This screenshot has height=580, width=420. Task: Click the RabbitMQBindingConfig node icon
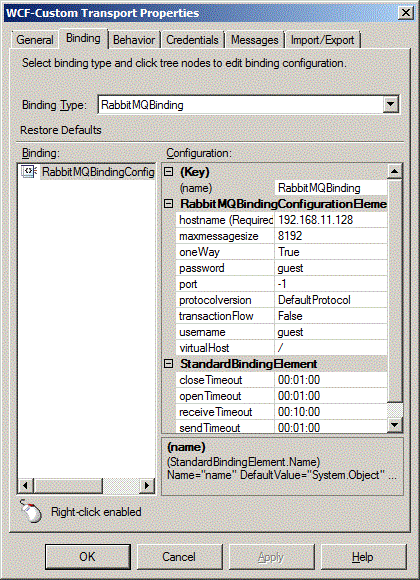point(29,171)
